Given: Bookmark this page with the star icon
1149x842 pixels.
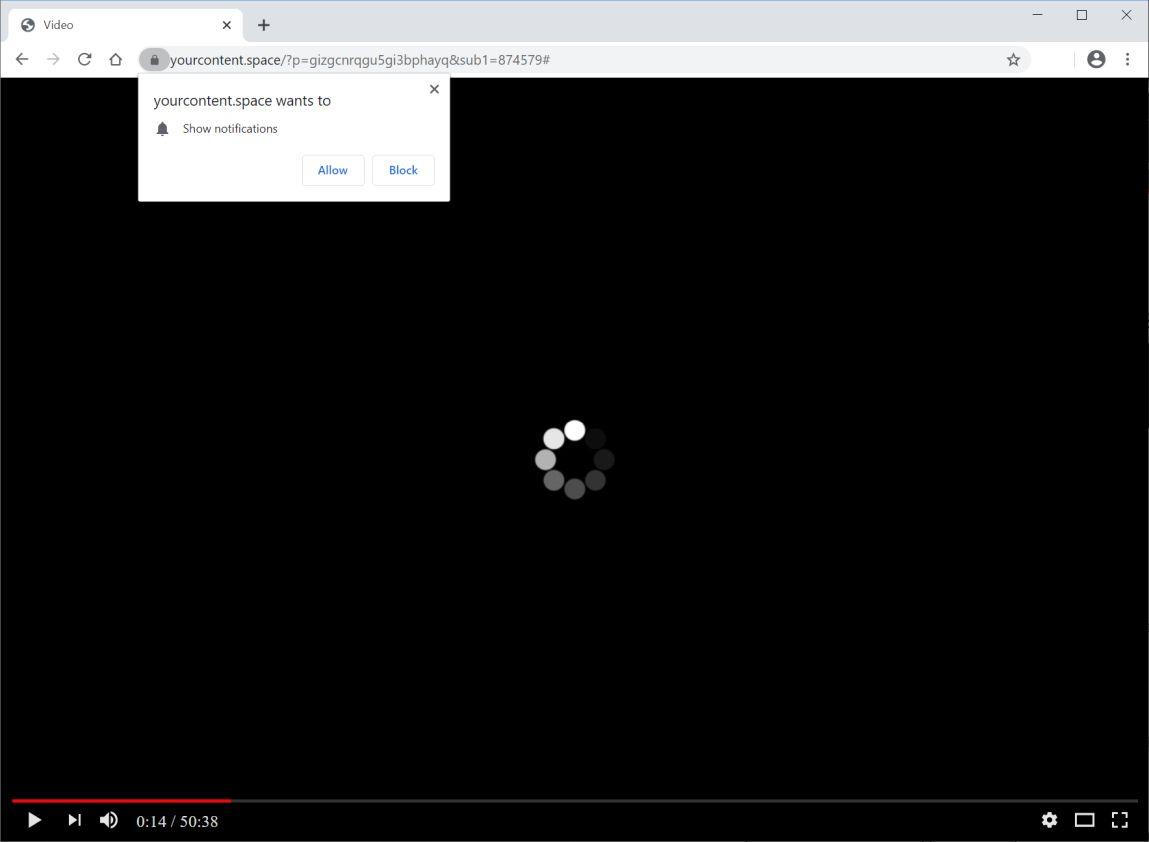Looking at the screenshot, I should pyautogui.click(x=1013, y=59).
